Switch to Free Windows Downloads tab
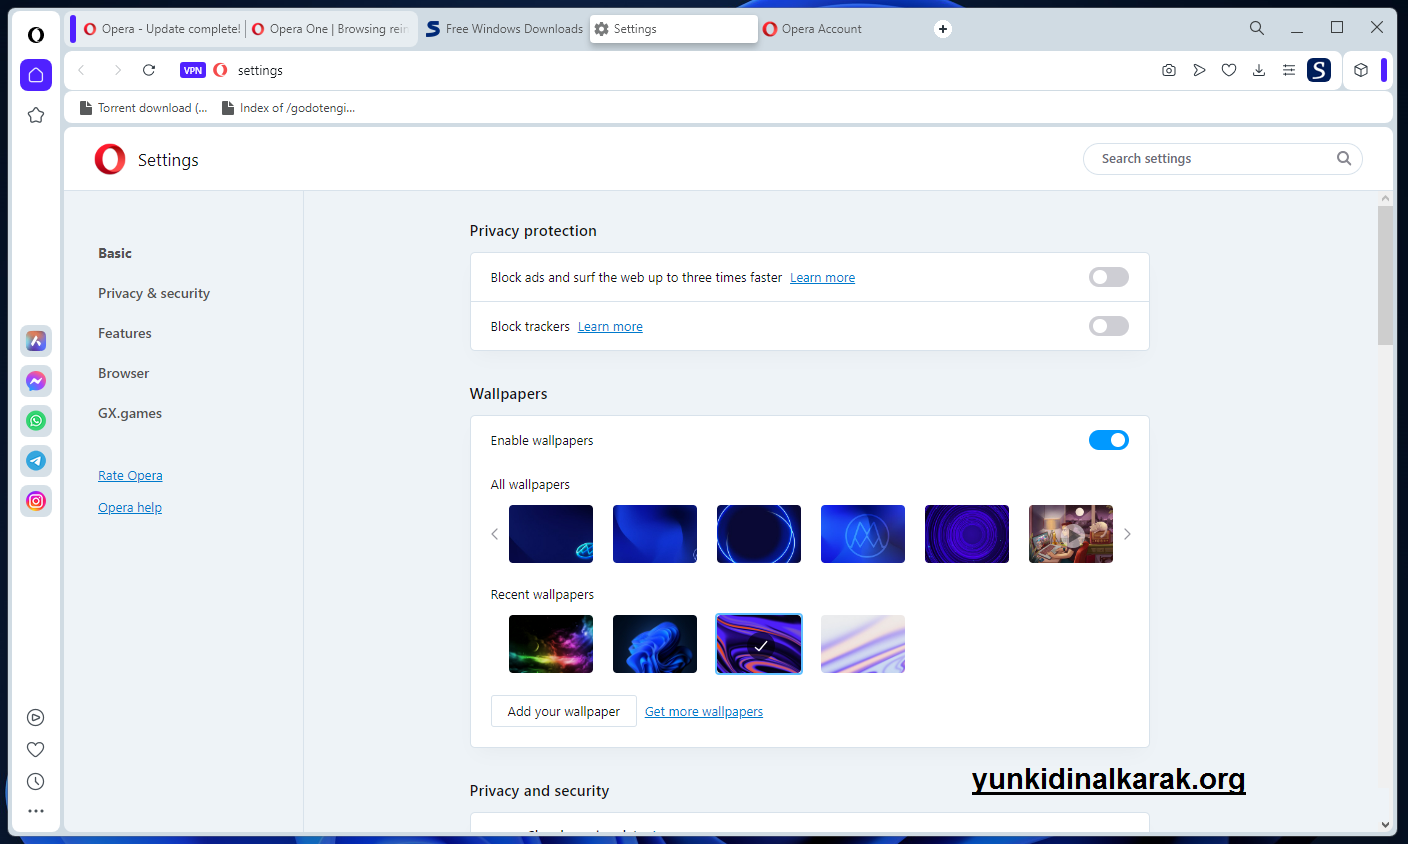1408x844 pixels. tap(504, 29)
